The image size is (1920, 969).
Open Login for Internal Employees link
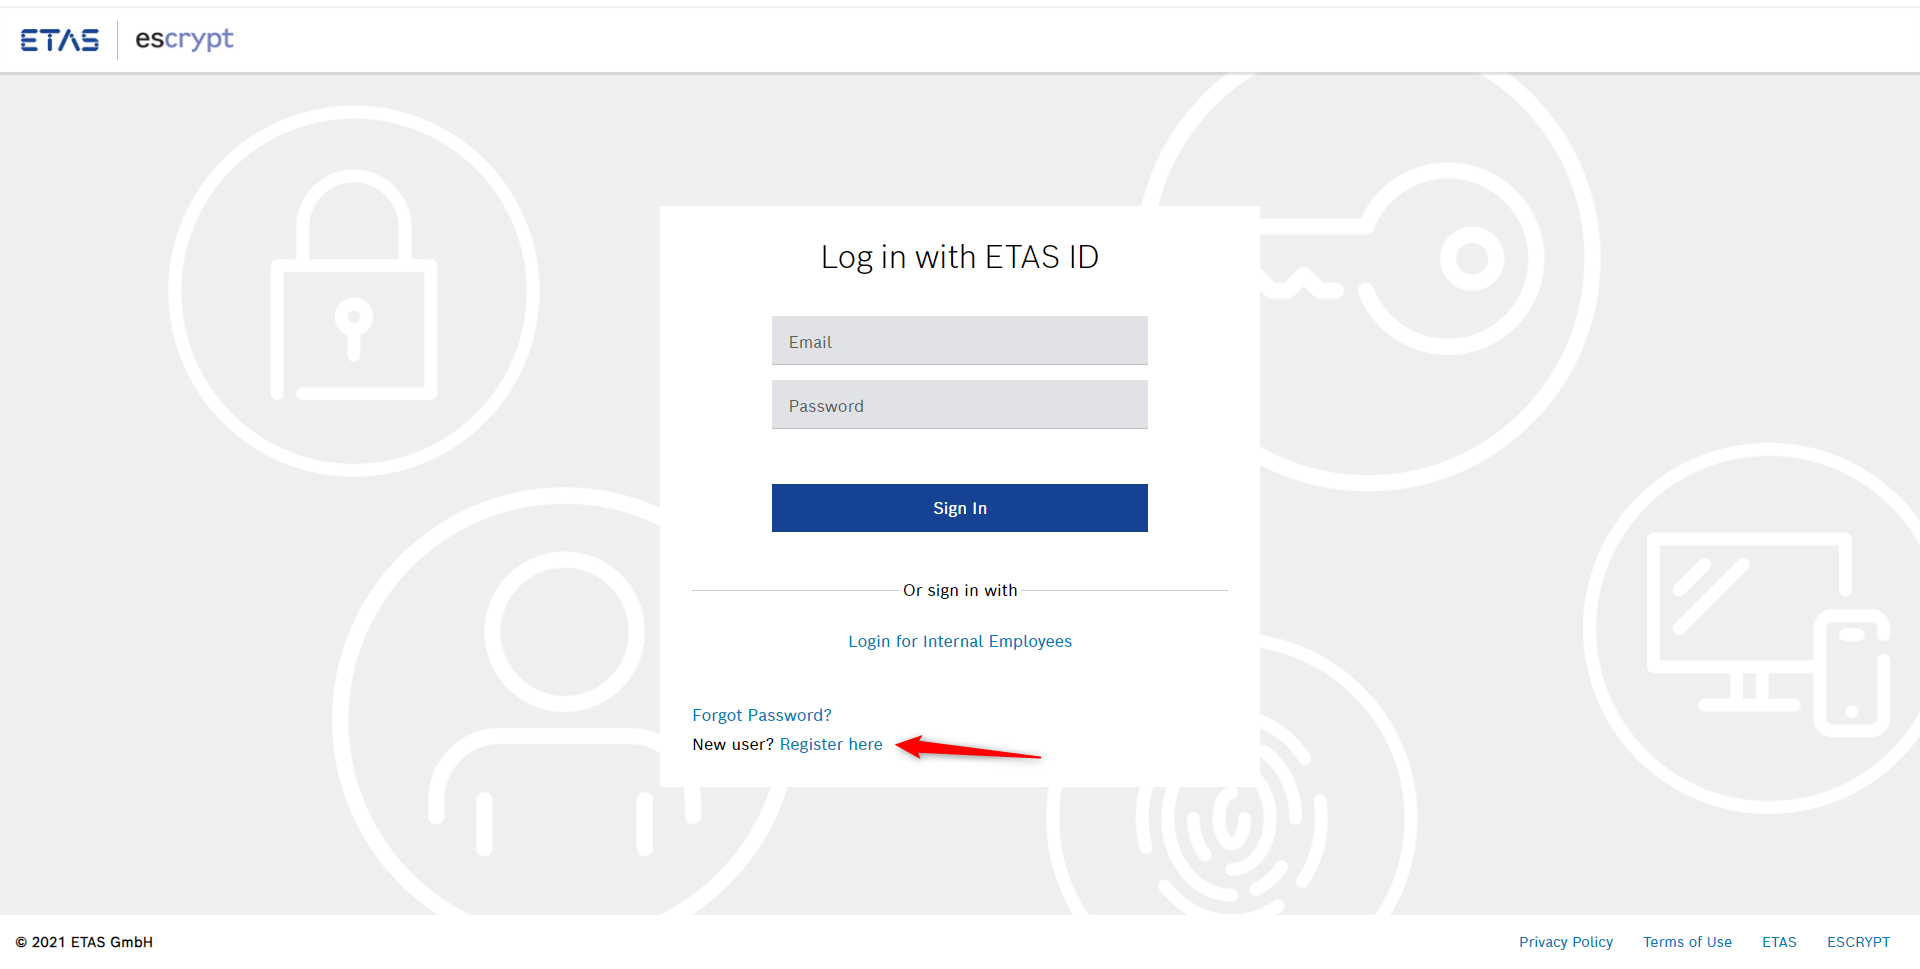(x=960, y=641)
